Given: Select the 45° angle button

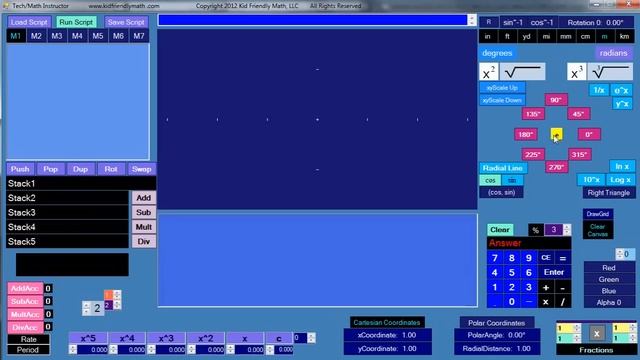Looking at the screenshot, I should click(x=578, y=114).
